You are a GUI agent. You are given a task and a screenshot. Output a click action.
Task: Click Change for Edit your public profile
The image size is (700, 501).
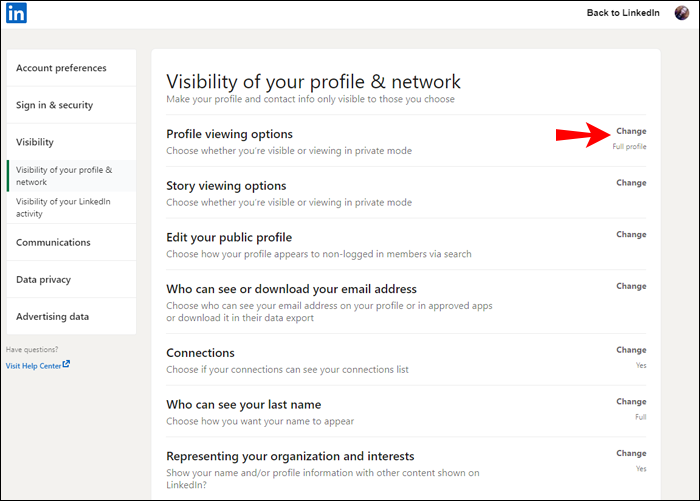[x=631, y=235]
